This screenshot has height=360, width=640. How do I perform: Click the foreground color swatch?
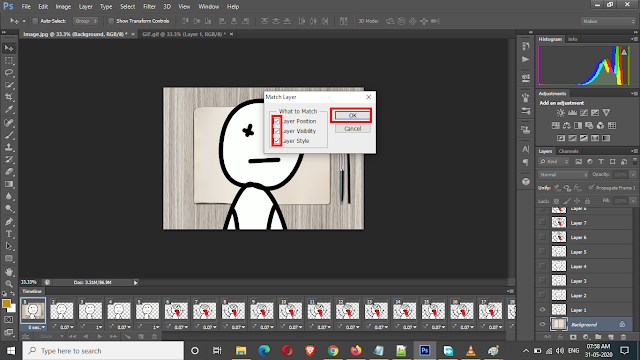click(6, 303)
